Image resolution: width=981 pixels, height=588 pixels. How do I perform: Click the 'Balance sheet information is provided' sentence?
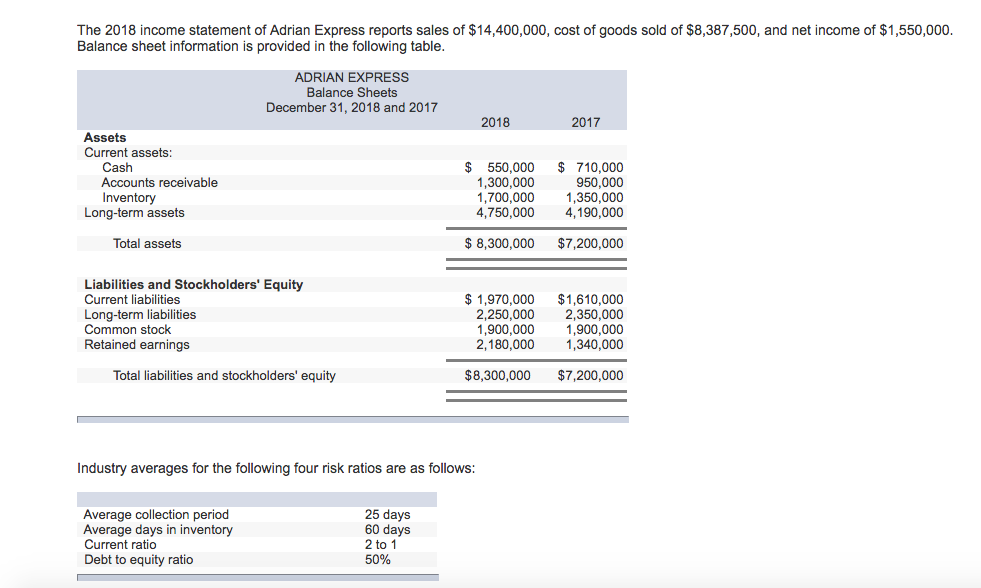point(261,46)
